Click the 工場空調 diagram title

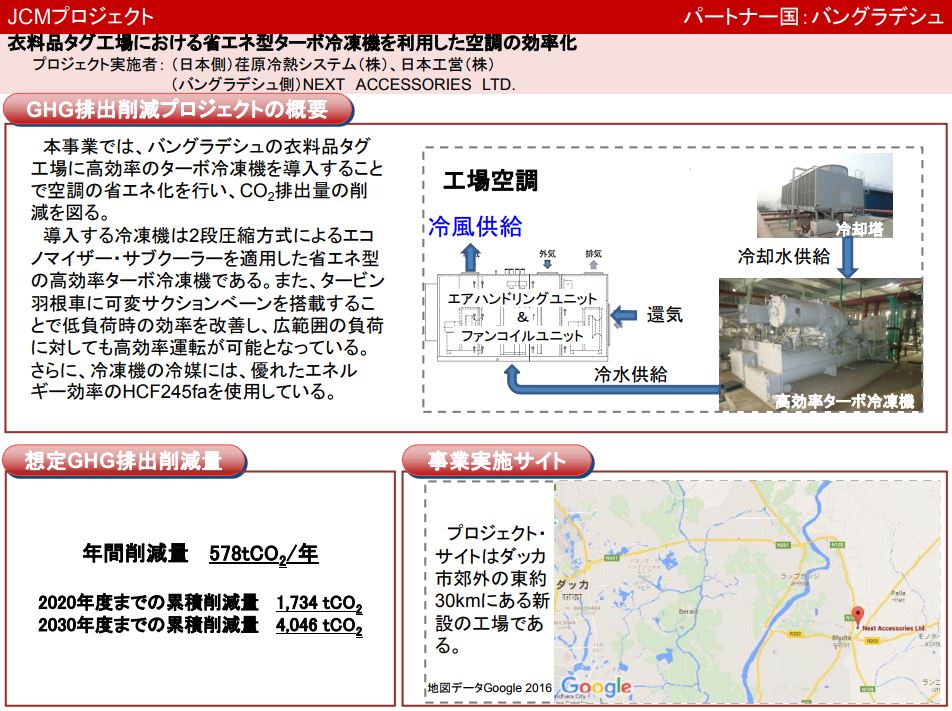(491, 180)
